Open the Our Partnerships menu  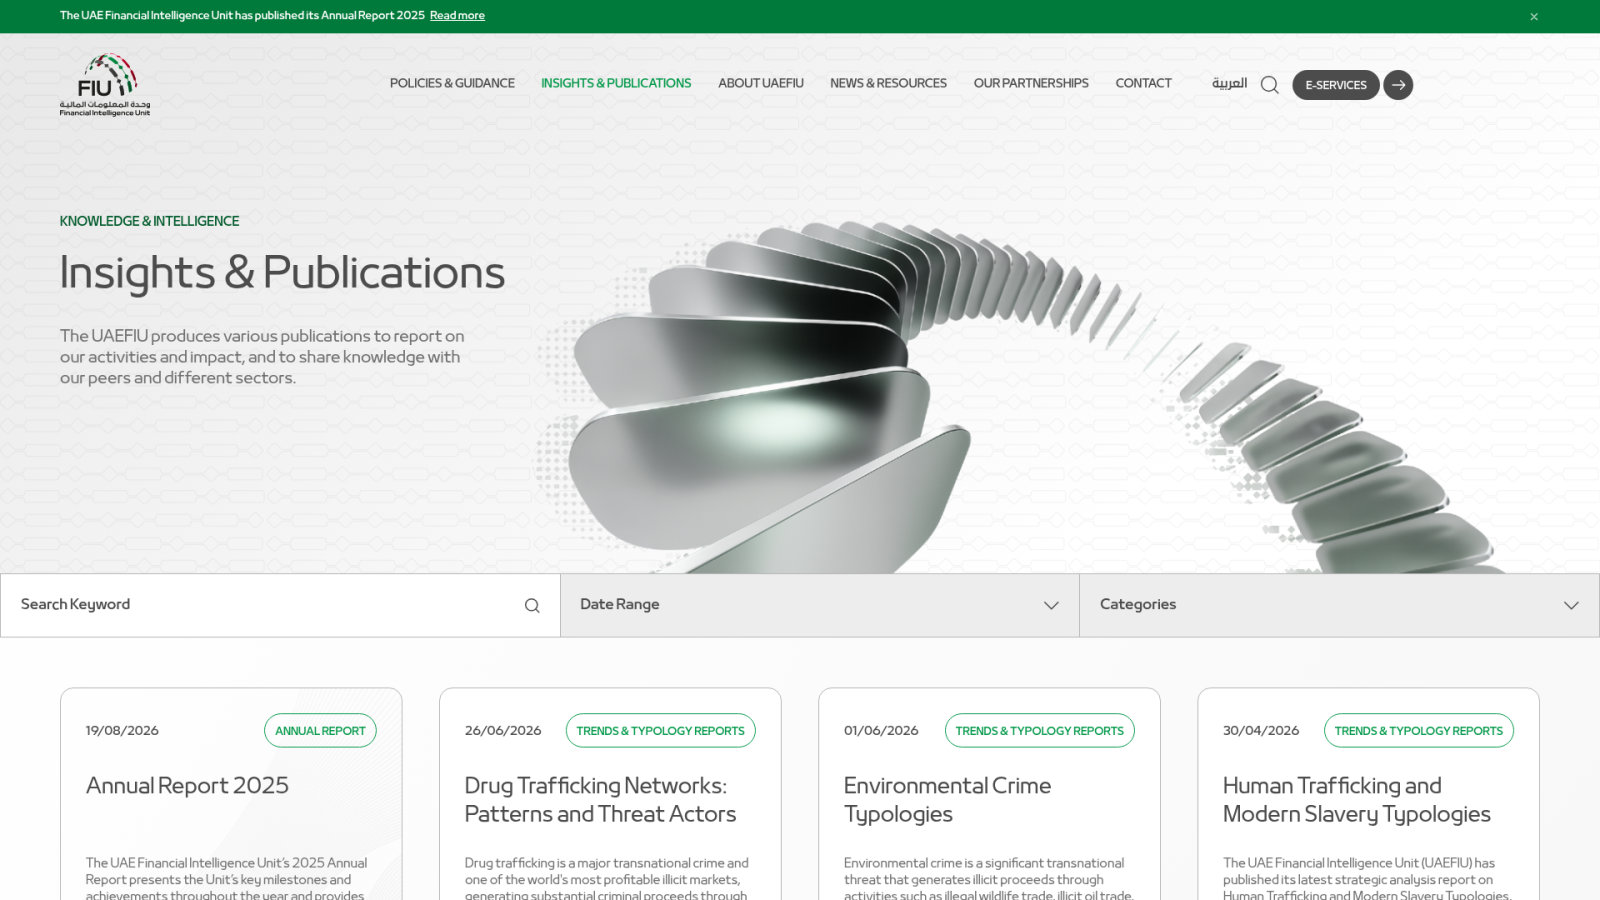click(1031, 84)
